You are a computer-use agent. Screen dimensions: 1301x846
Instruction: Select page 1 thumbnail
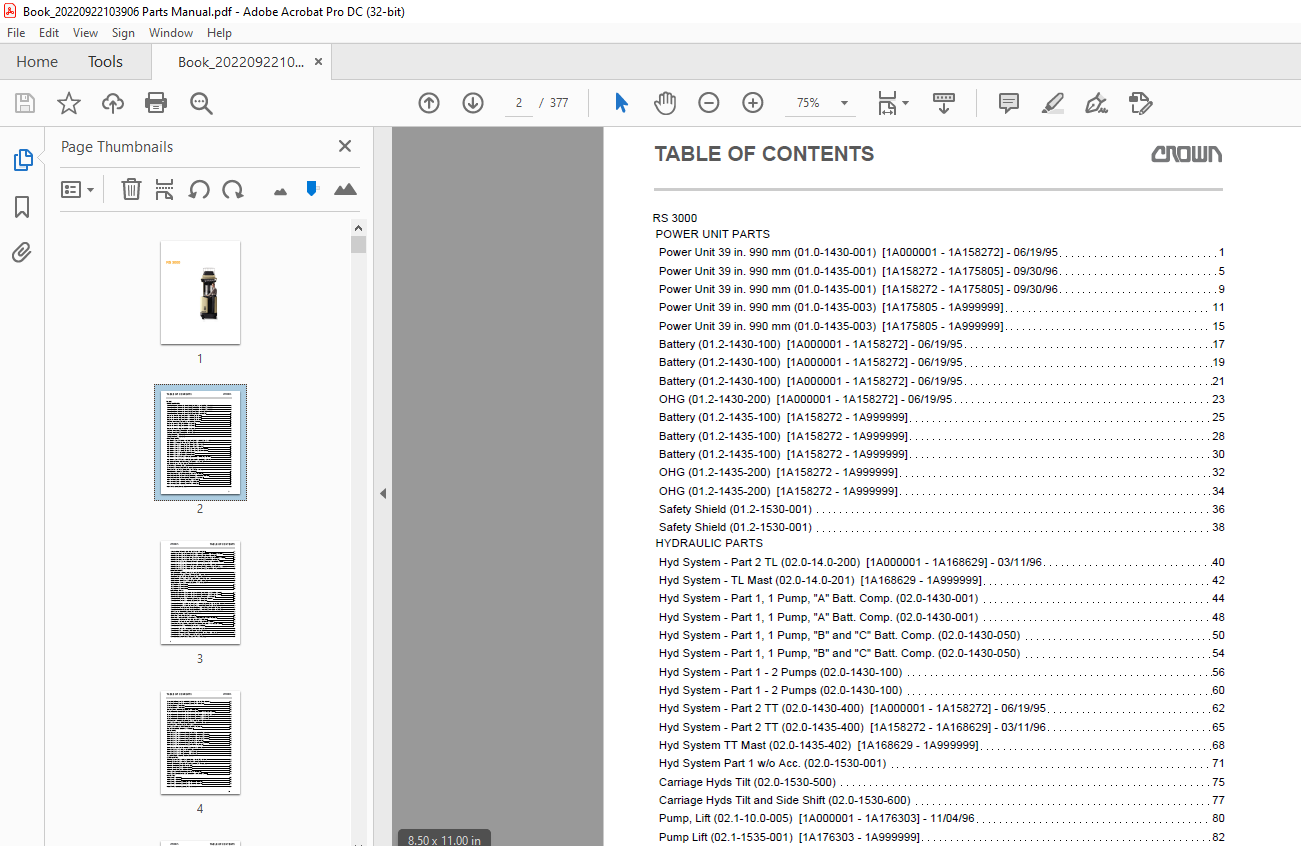pyautogui.click(x=200, y=292)
